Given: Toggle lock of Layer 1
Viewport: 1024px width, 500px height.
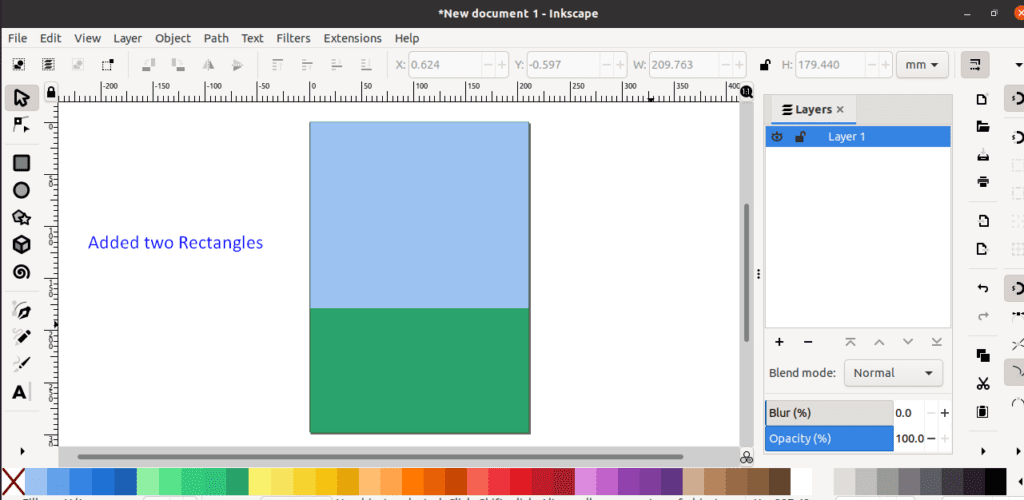Looking at the screenshot, I should [x=800, y=136].
